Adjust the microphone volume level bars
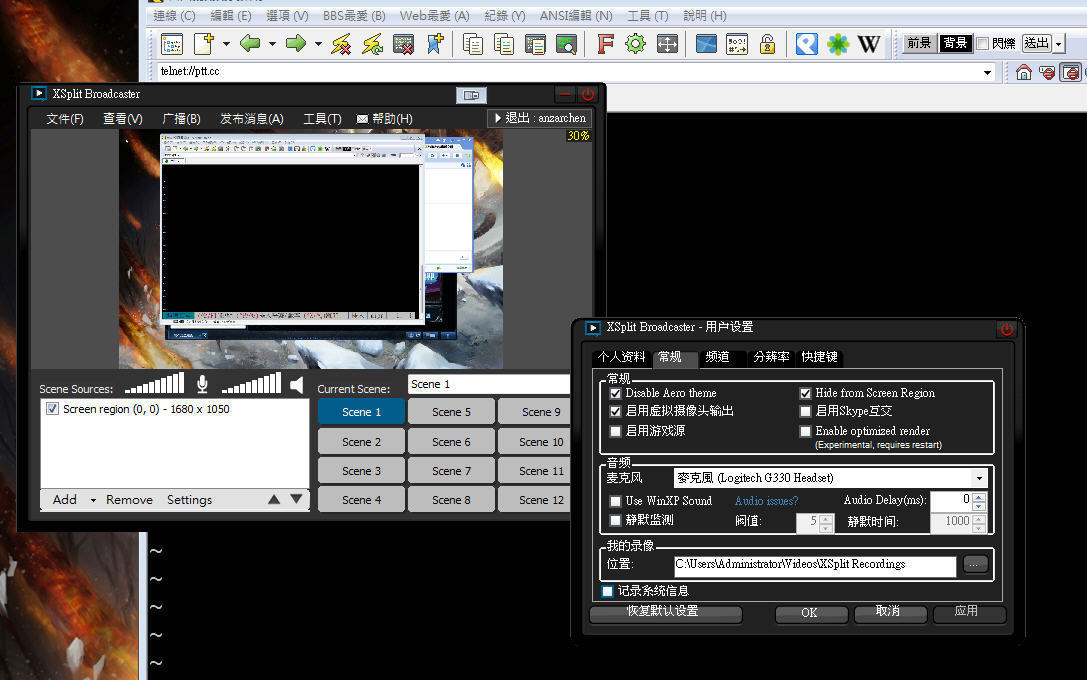This screenshot has height=680, width=1087. pyautogui.click(x=155, y=384)
